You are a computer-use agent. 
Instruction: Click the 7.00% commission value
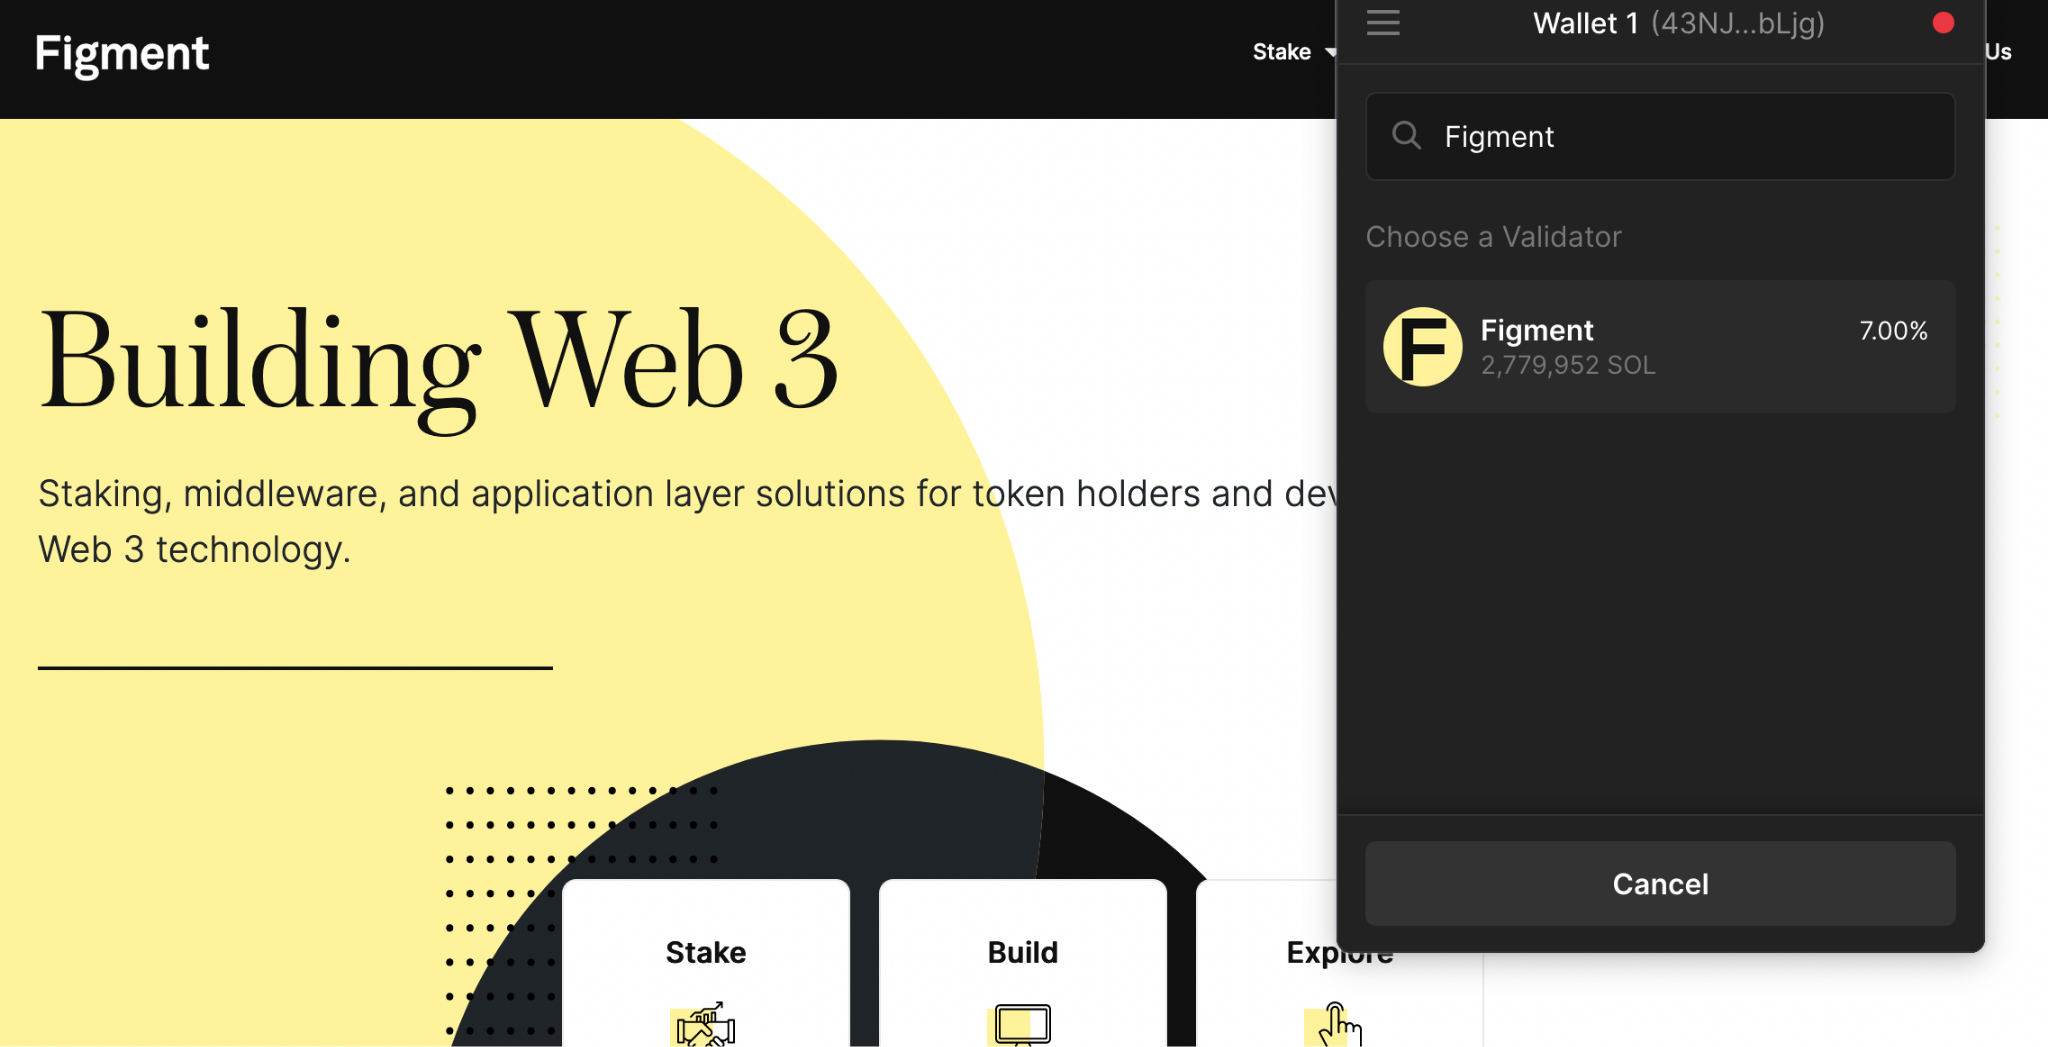coord(1893,331)
